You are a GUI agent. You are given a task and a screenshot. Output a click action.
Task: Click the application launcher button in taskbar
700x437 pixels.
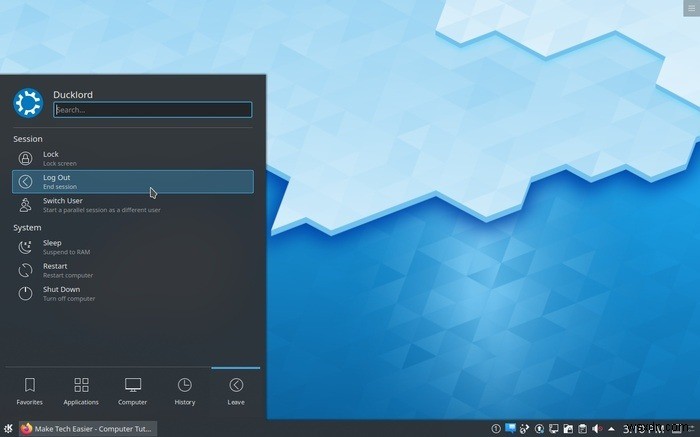pyautogui.click(x=8, y=429)
